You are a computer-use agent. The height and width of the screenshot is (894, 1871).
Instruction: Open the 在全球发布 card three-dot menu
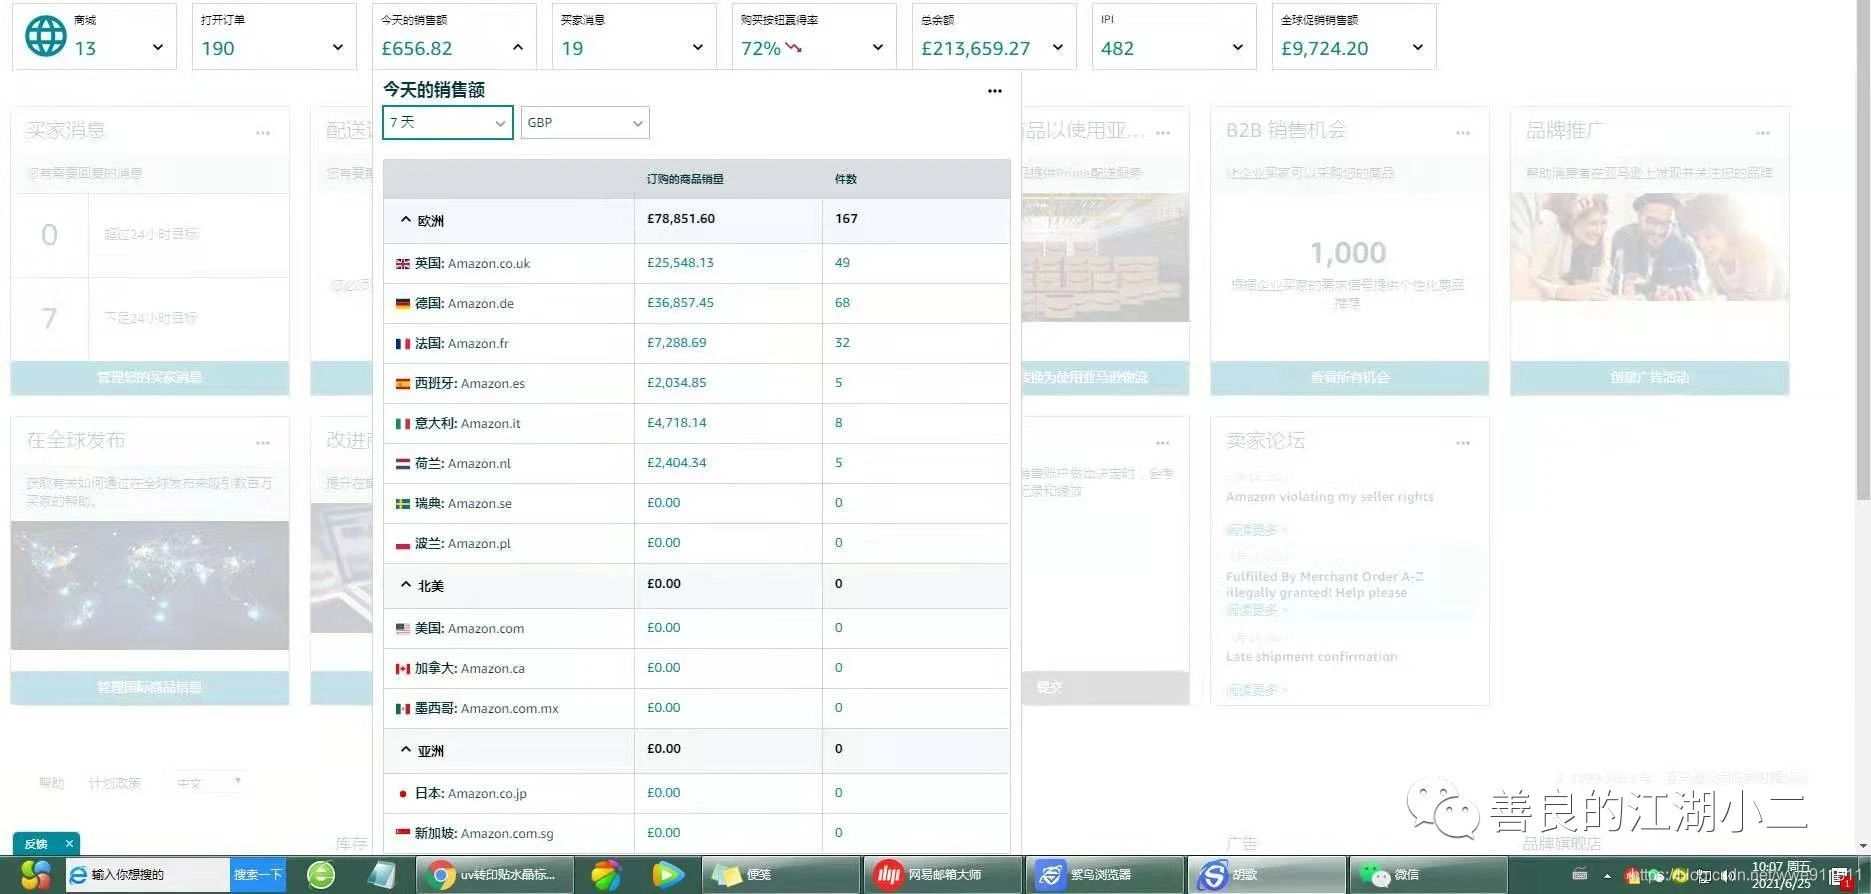click(x=263, y=443)
